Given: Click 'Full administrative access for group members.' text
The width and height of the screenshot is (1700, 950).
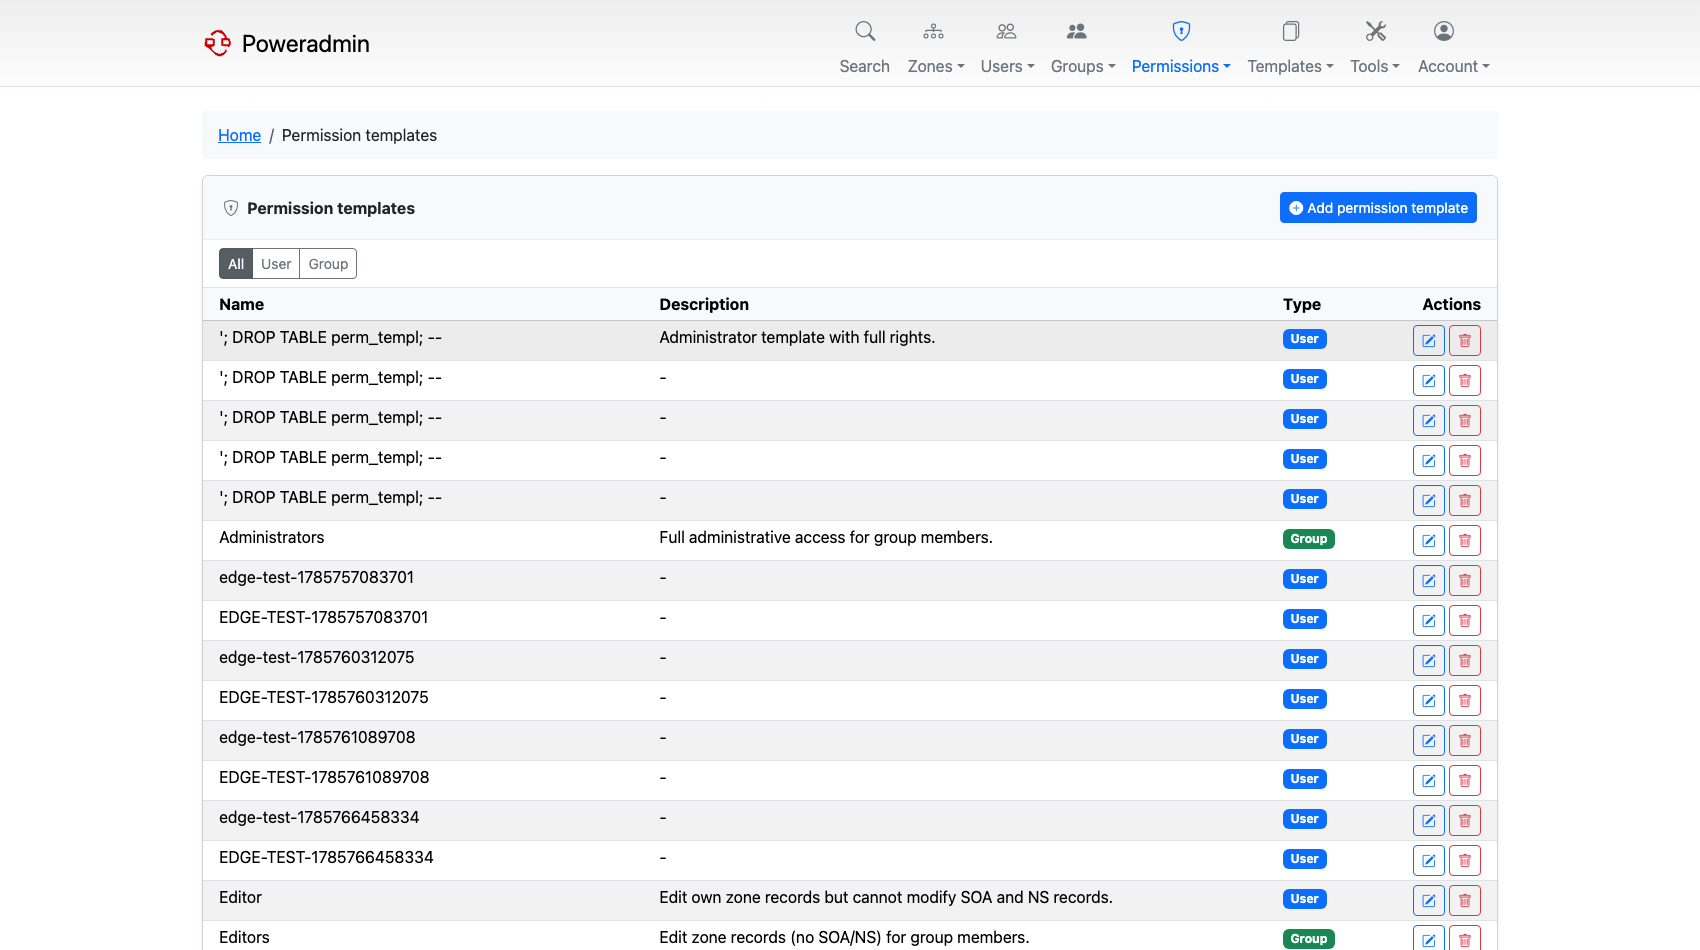Looking at the screenshot, I should [x=826, y=538].
